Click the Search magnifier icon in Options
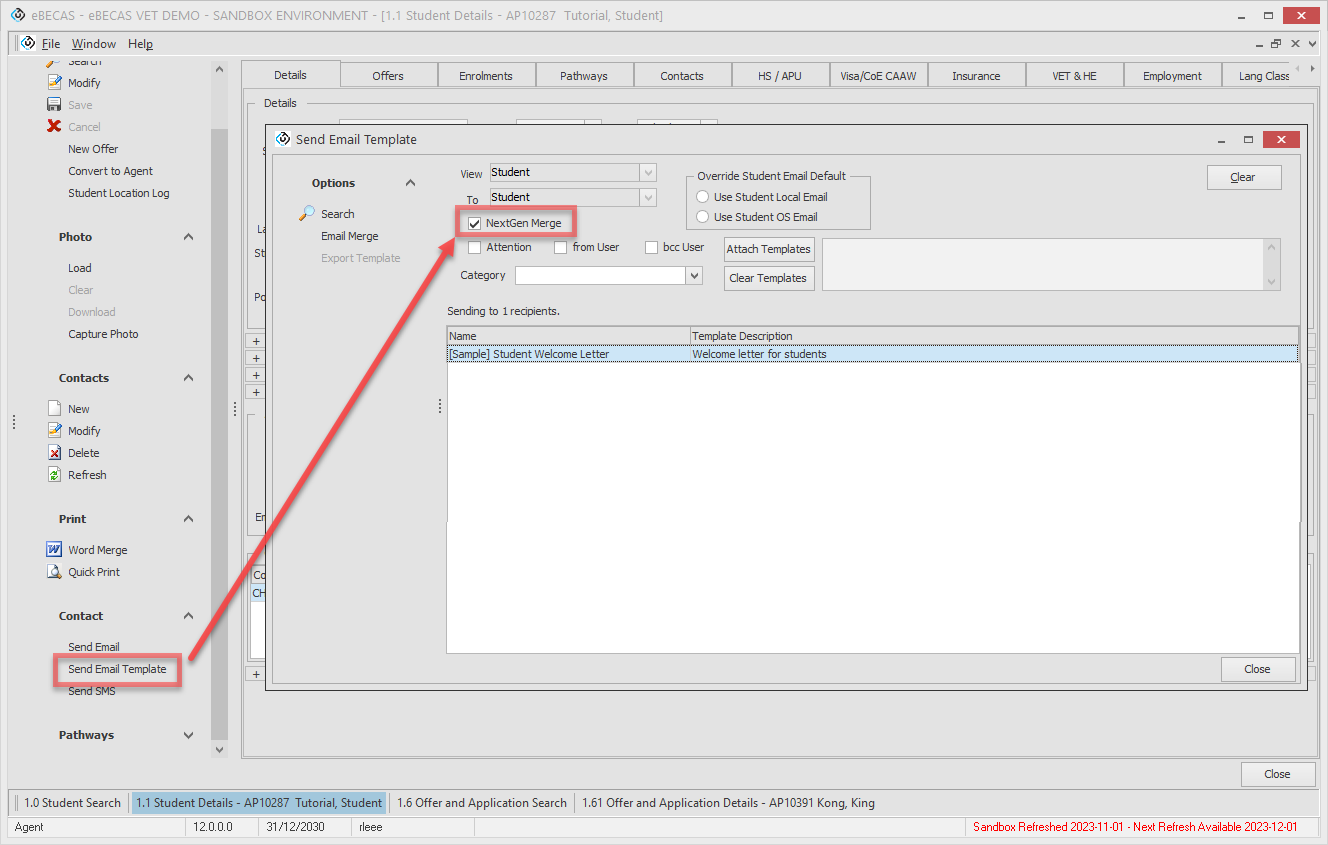Image resolution: width=1328 pixels, height=845 pixels. pyautogui.click(x=308, y=213)
